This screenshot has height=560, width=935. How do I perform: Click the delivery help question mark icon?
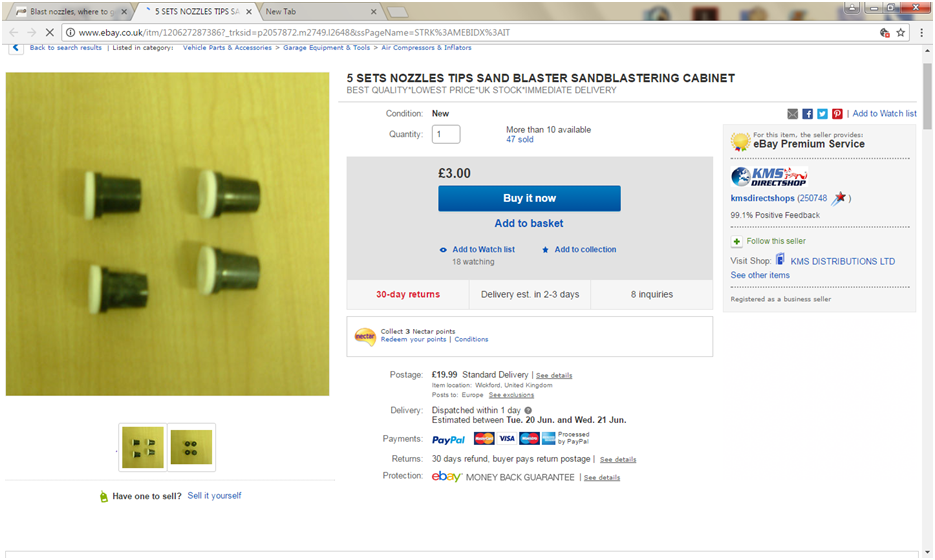528,410
